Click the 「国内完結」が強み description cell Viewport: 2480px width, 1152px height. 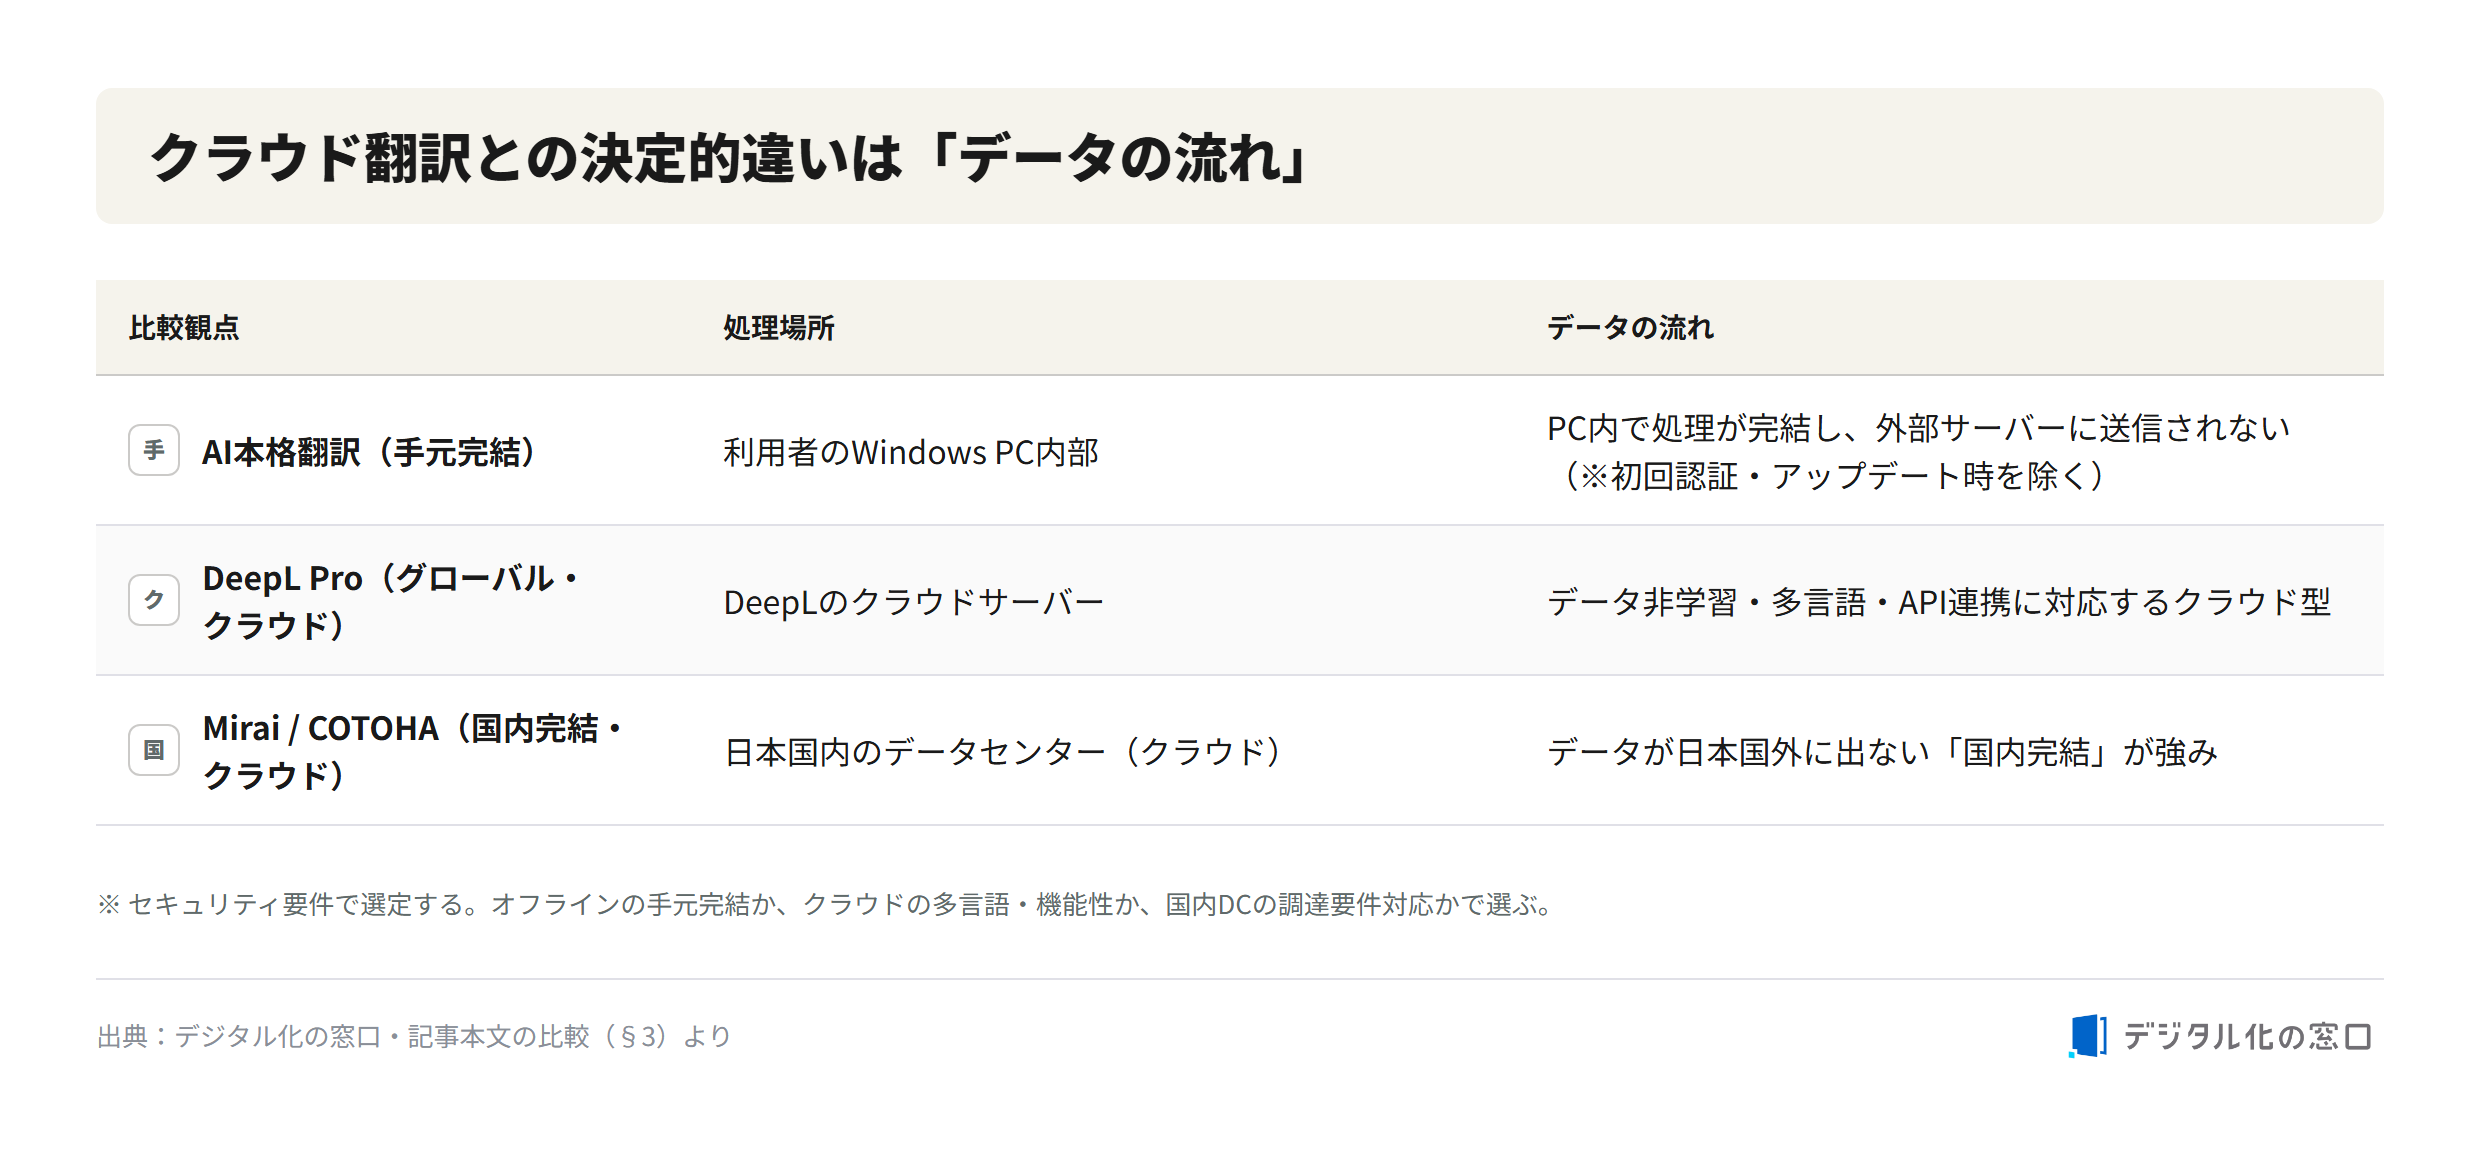point(1882,752)
